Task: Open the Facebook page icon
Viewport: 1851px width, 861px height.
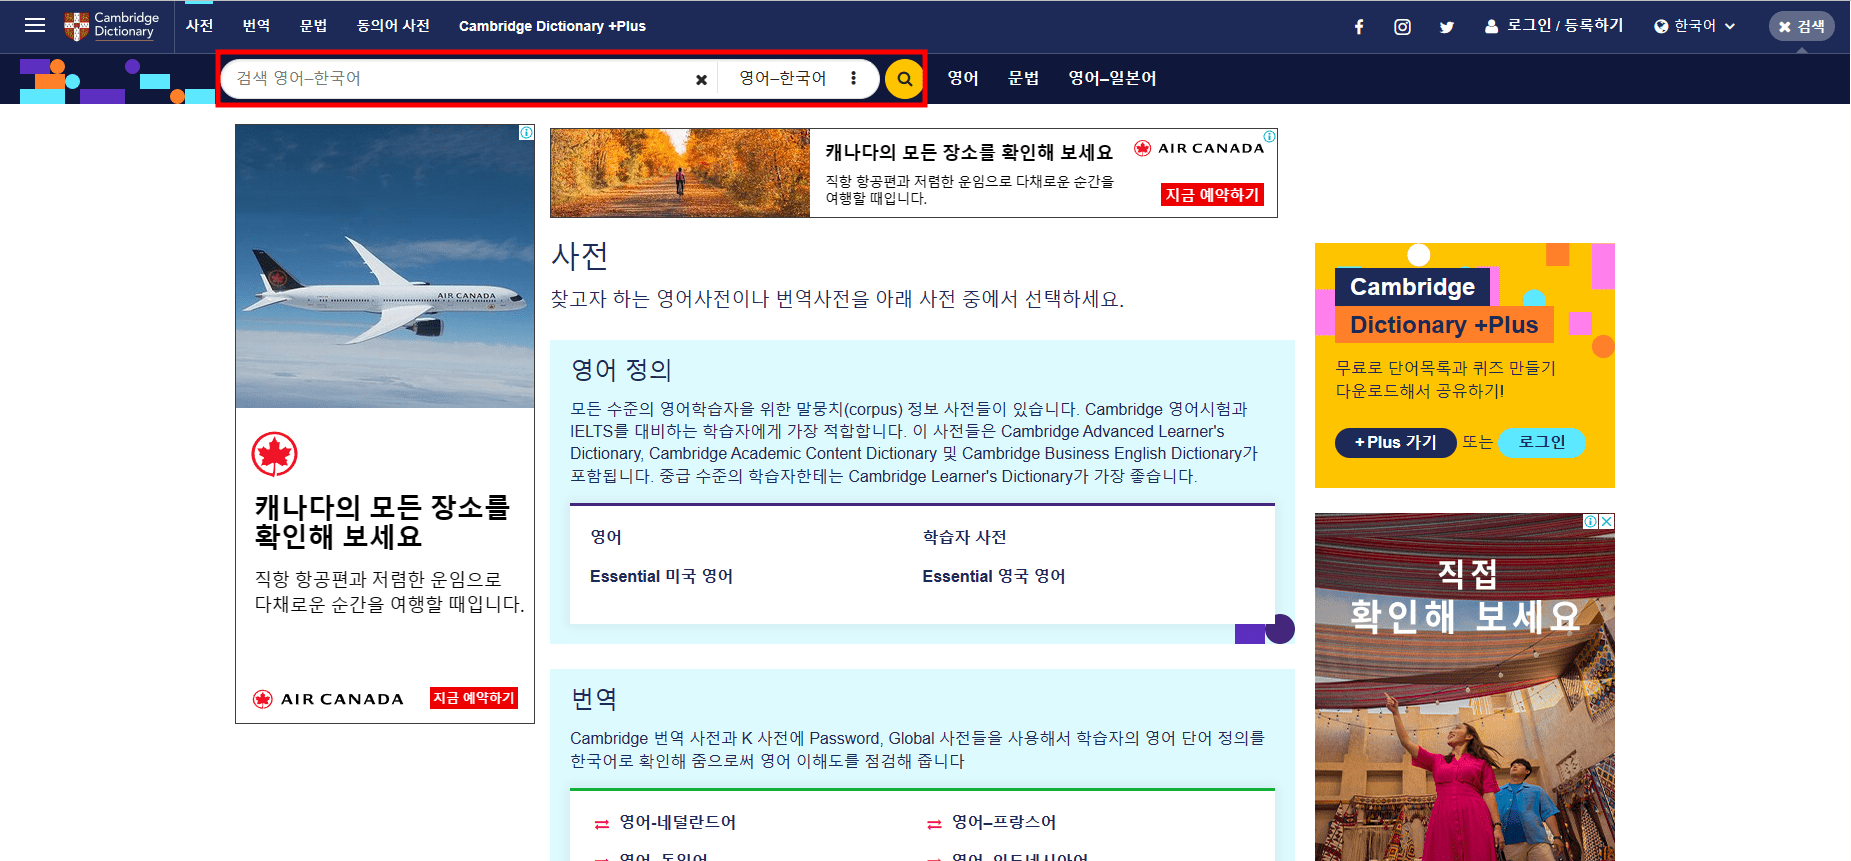Action: coord(1359,27)
